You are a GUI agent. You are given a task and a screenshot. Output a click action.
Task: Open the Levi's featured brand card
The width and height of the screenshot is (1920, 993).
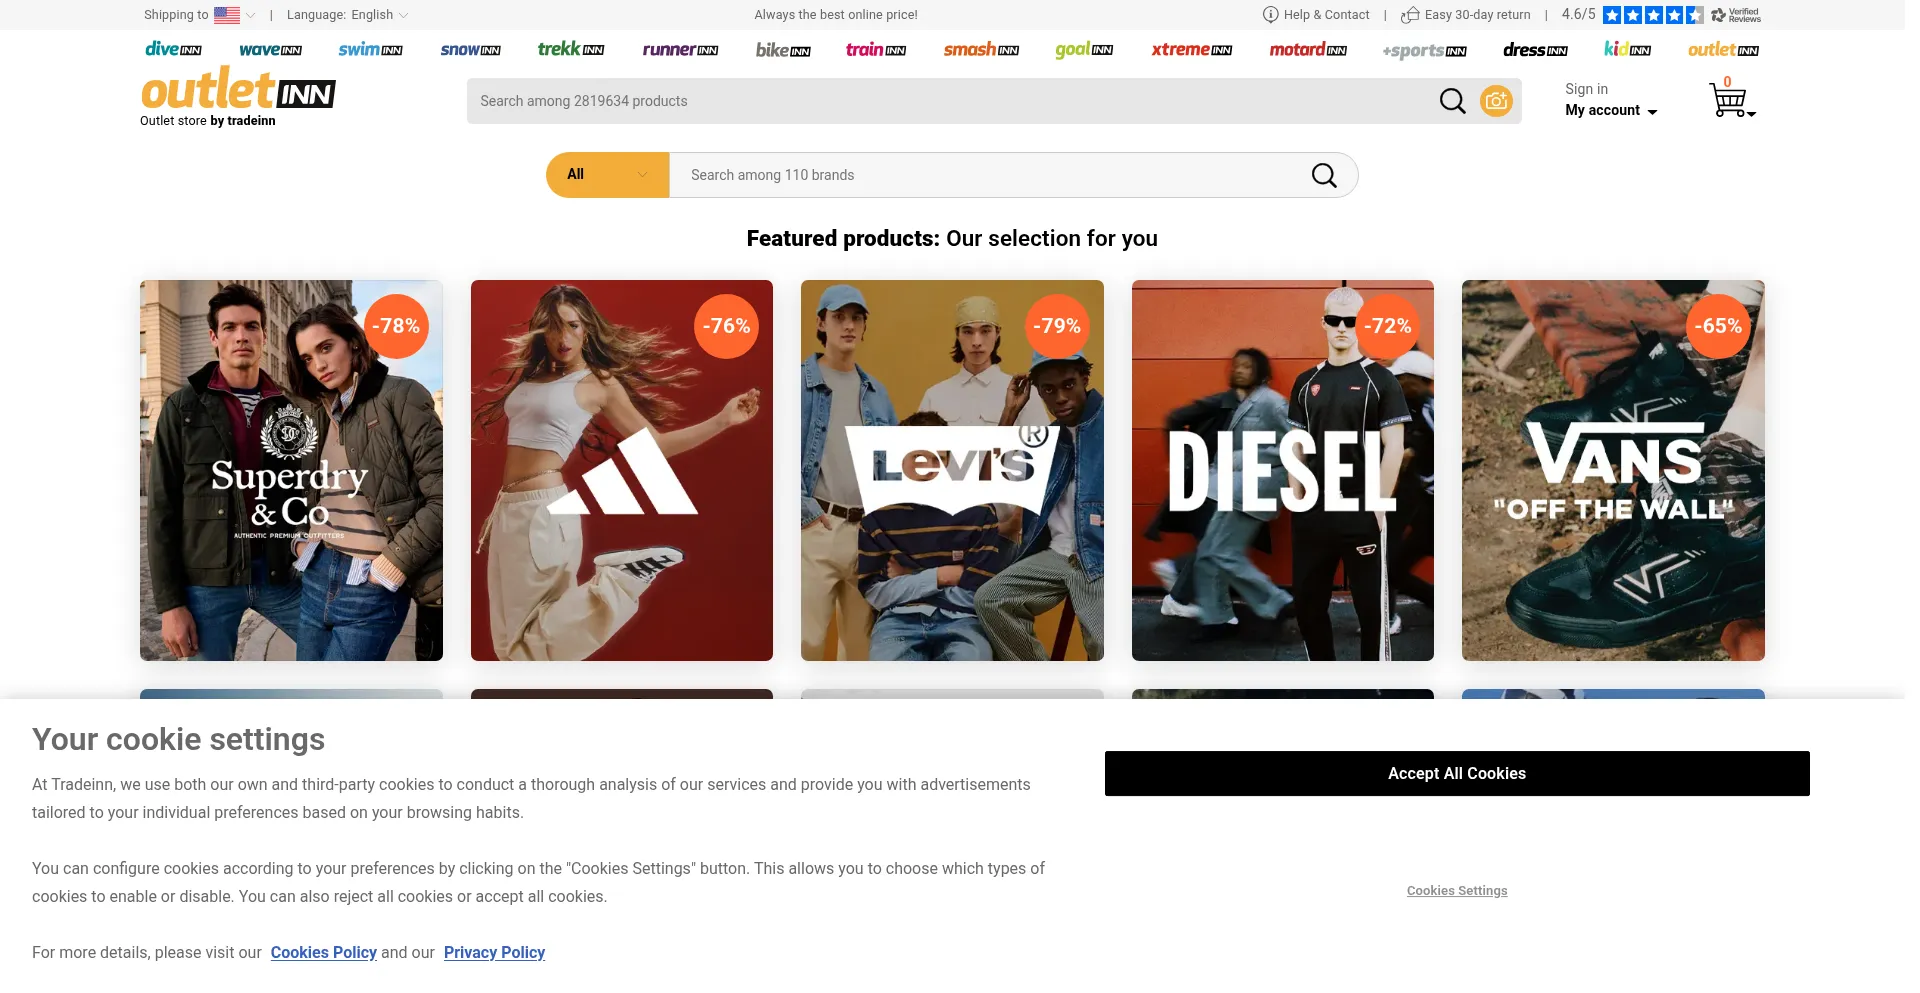952,470
